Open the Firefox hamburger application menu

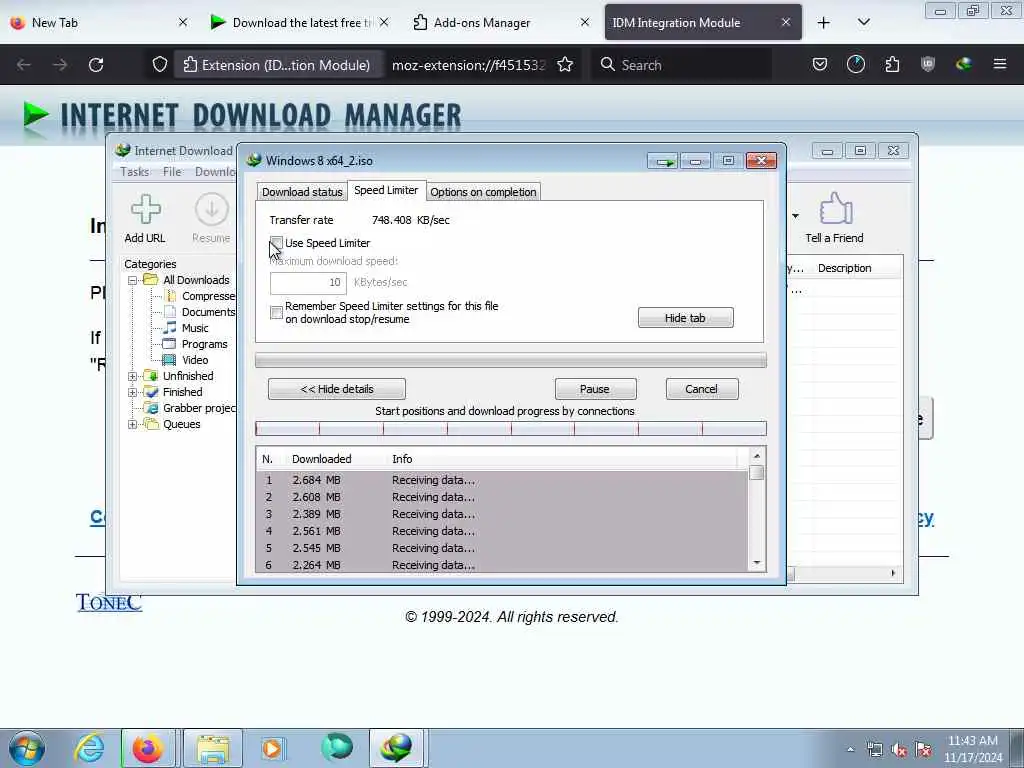[999, 65]
